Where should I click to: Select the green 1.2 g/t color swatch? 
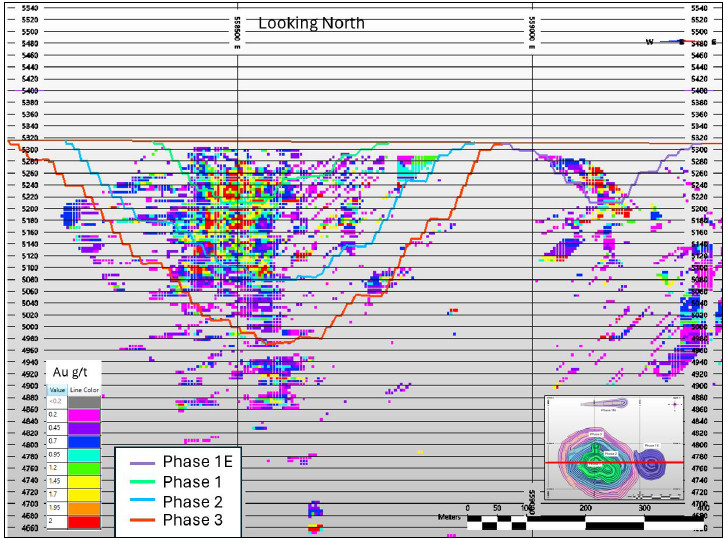click(84, 469)
